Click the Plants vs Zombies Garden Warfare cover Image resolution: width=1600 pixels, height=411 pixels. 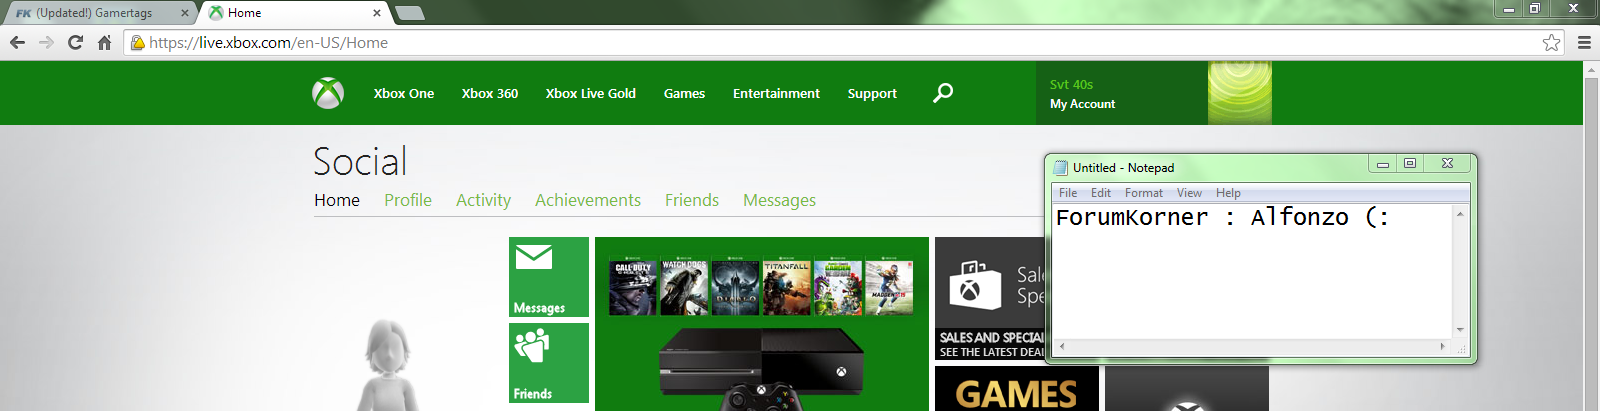(838, 288)
